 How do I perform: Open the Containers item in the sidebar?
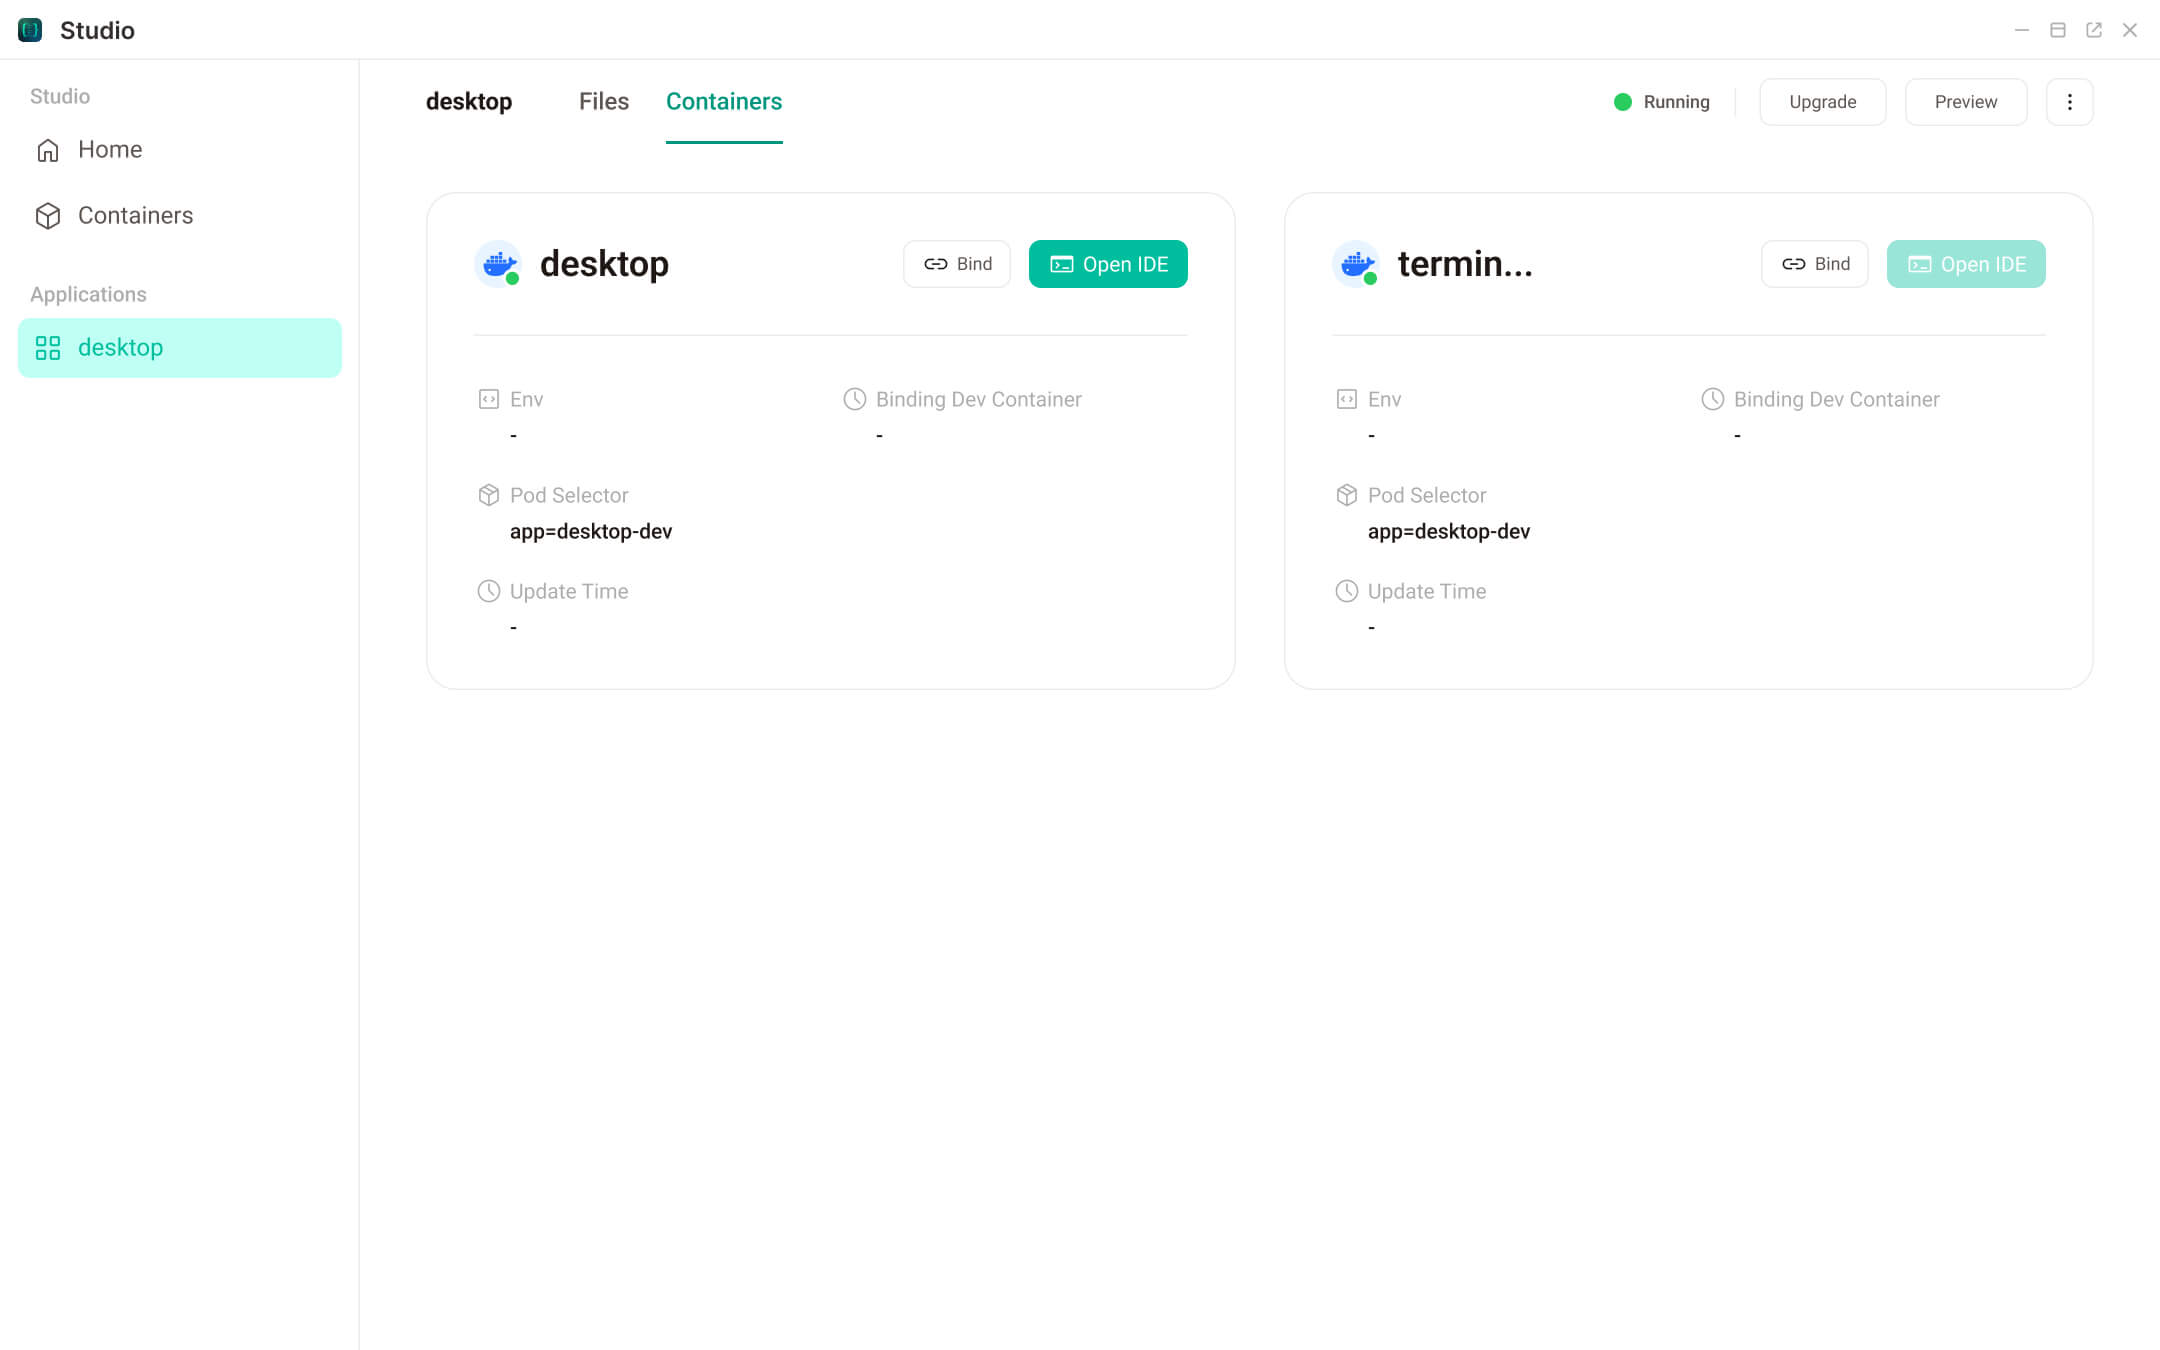pos(135,216)
